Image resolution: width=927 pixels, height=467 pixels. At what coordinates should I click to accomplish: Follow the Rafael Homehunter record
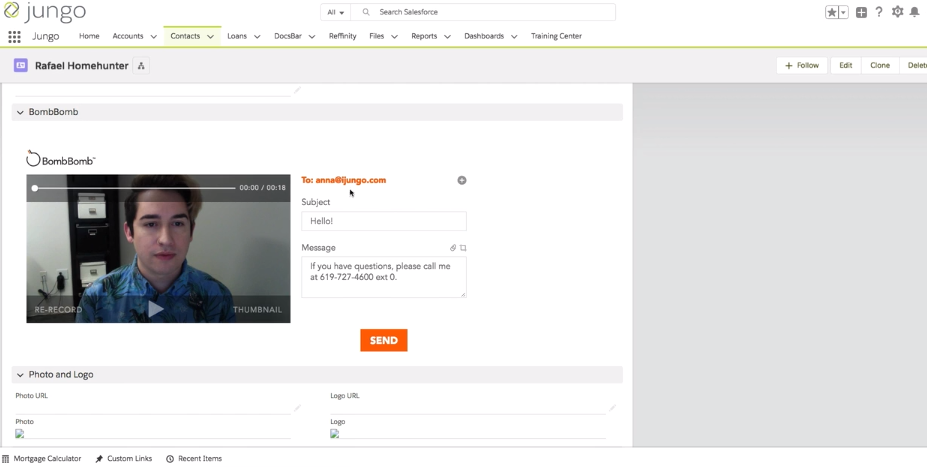click(x=802, y=66)
